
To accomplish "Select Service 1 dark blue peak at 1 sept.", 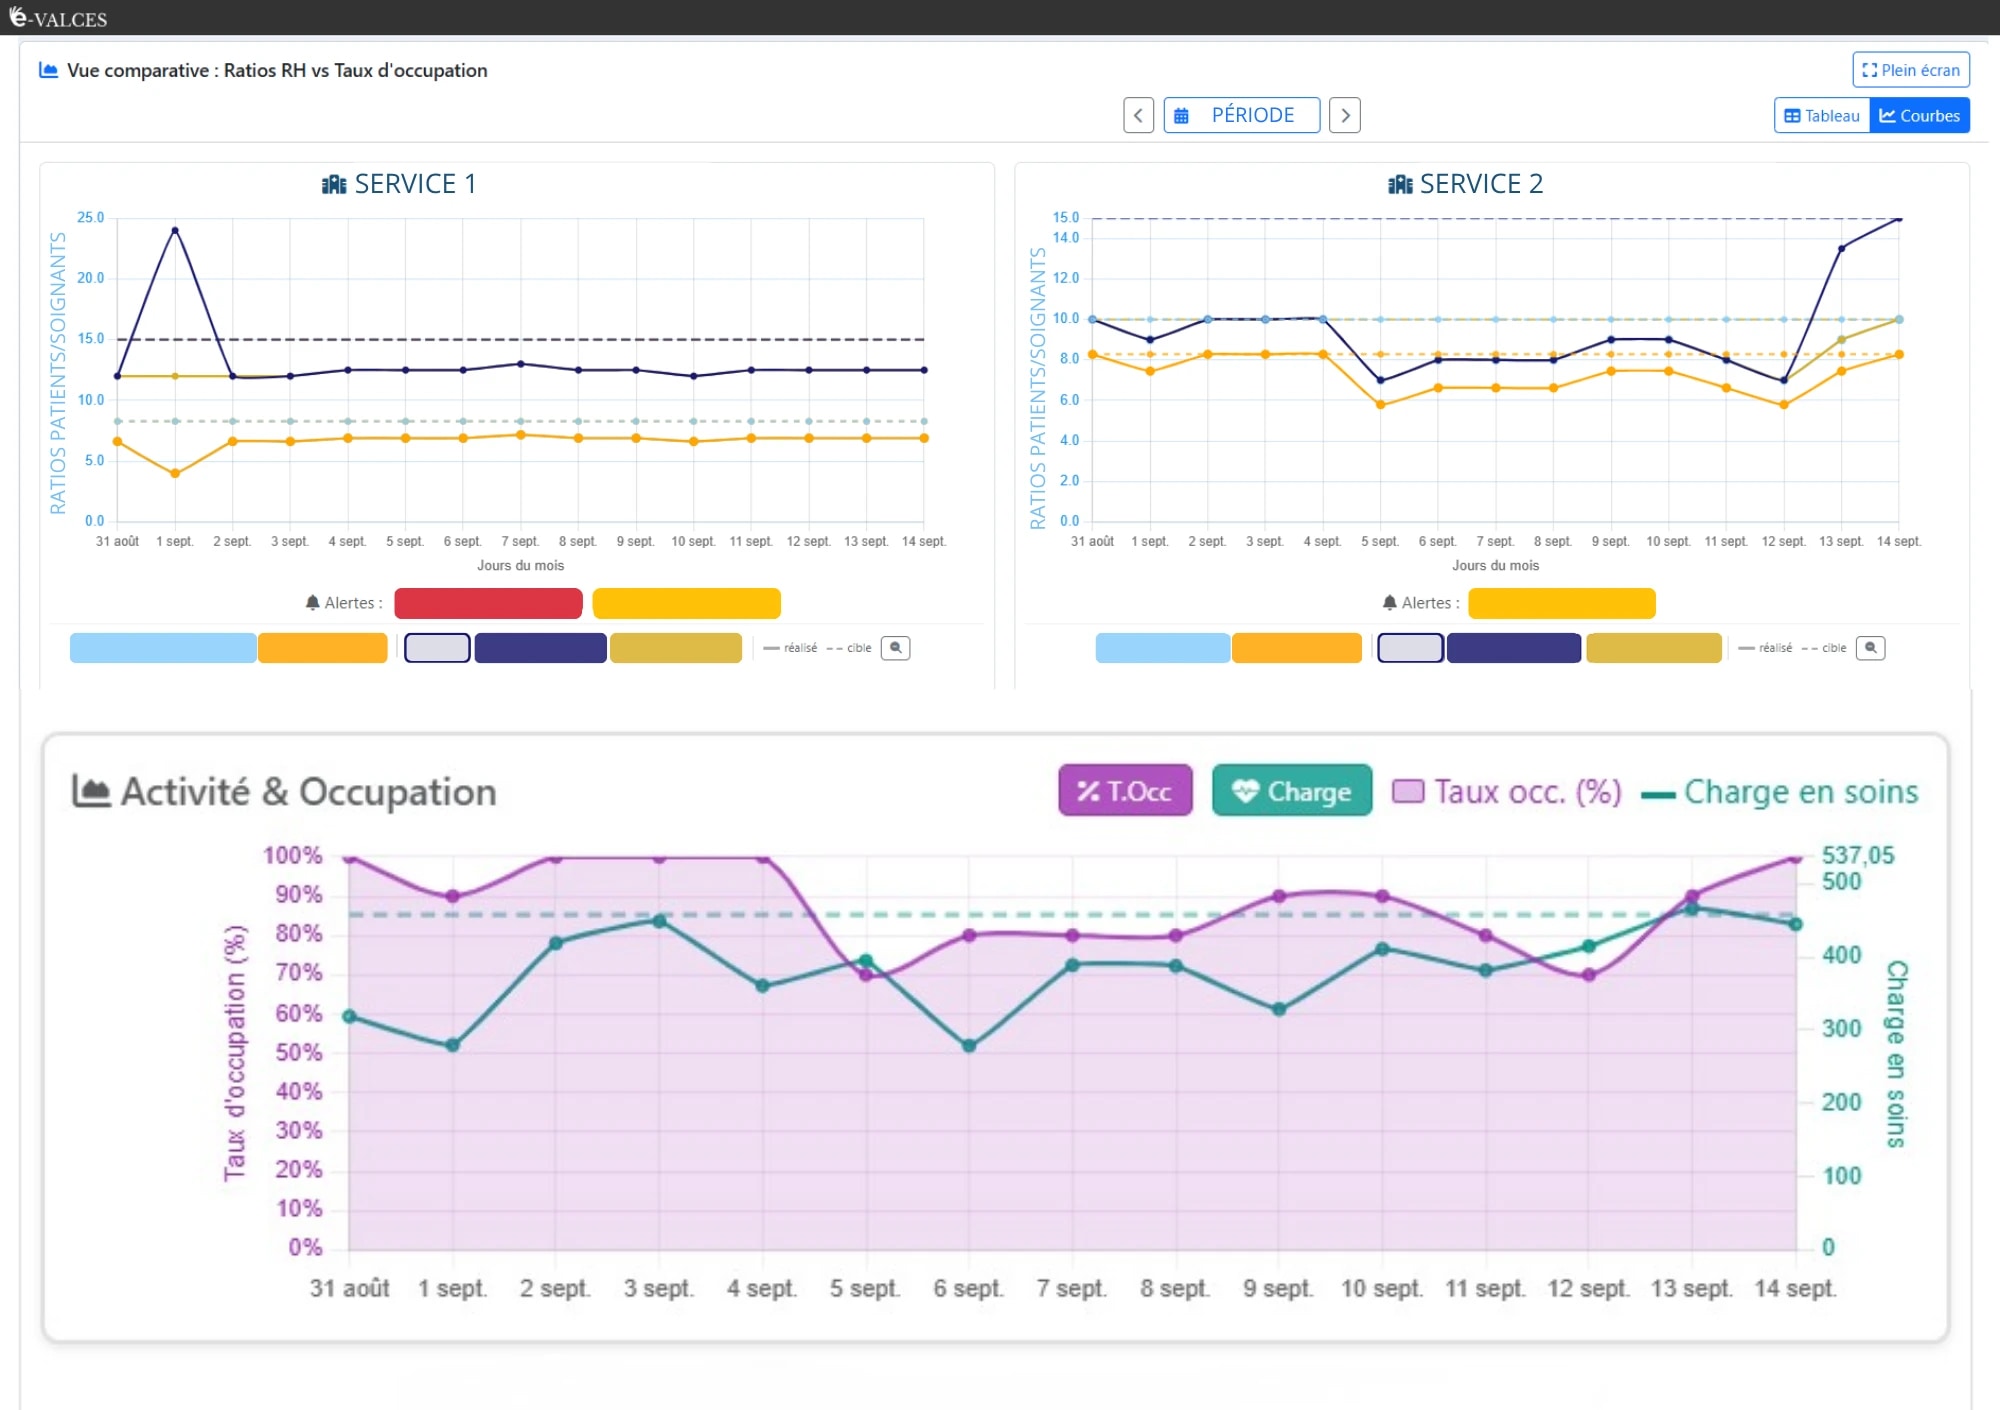I will pos(175,230).
